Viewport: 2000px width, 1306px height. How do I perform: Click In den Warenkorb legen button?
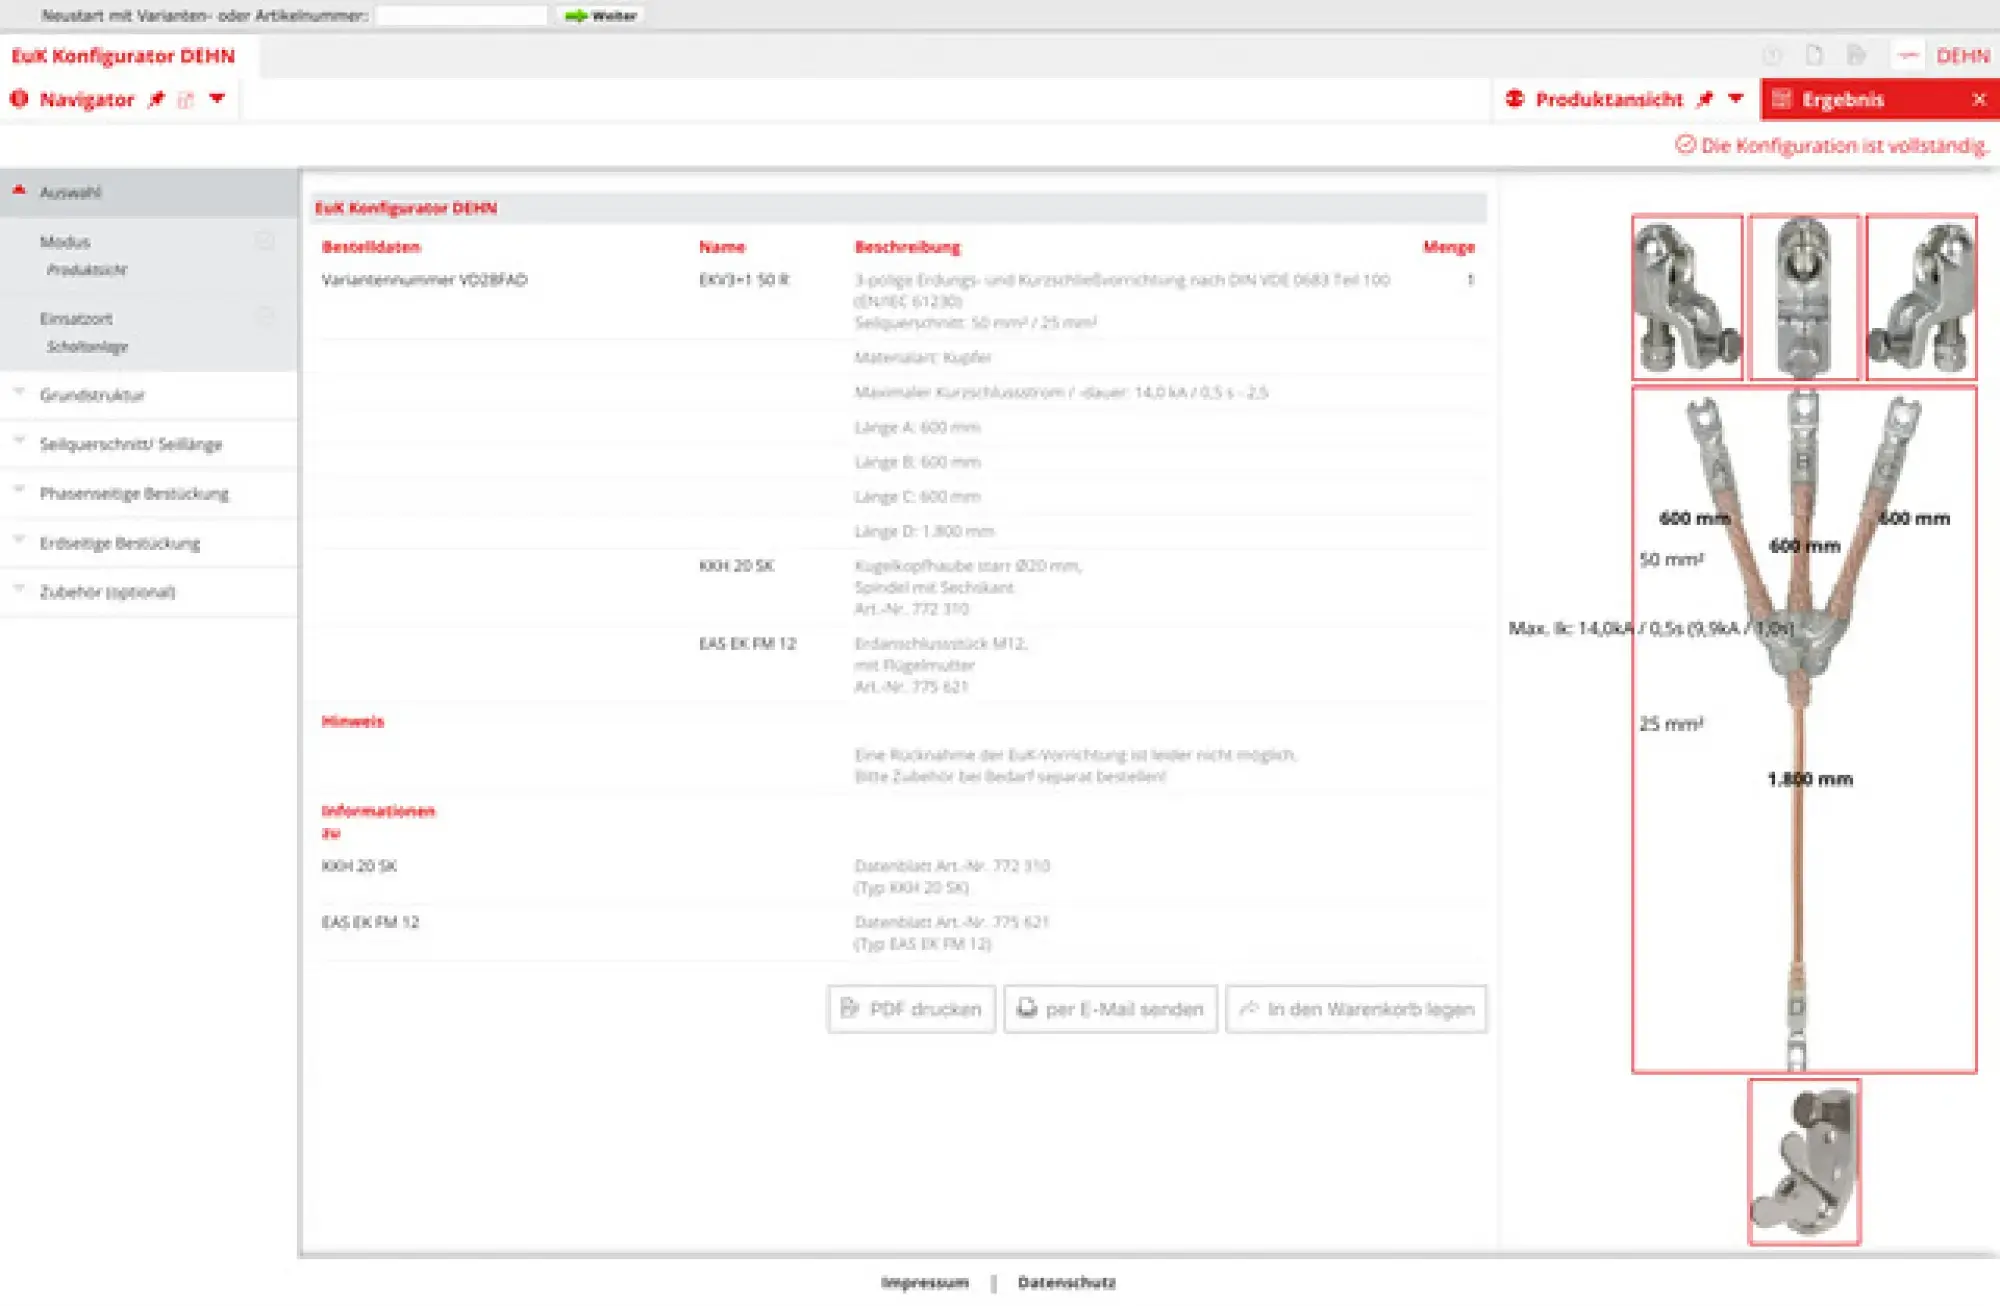point(1356,1009)
